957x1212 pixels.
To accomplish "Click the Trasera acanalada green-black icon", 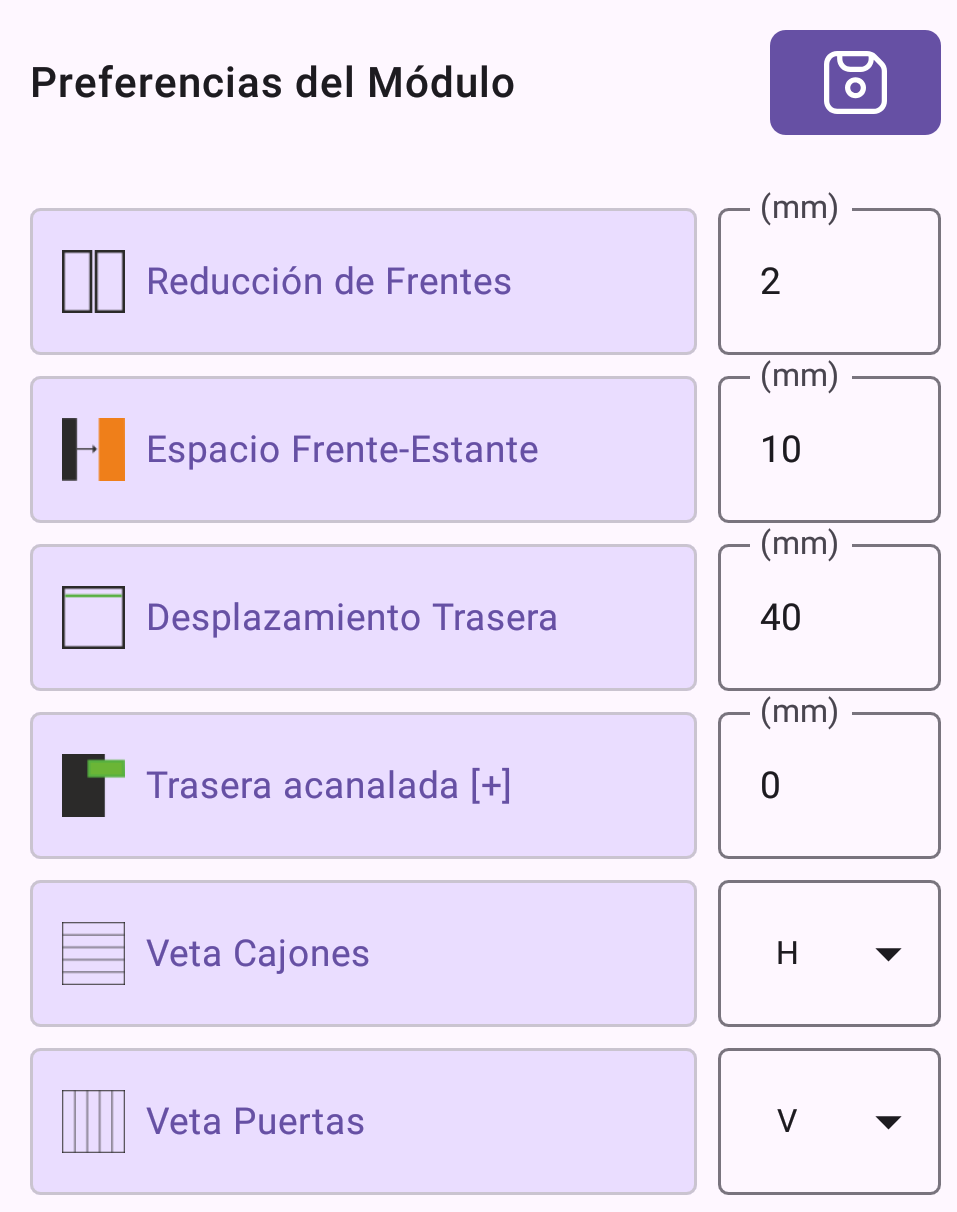I will pyautogui.click(x=93, y=786).
